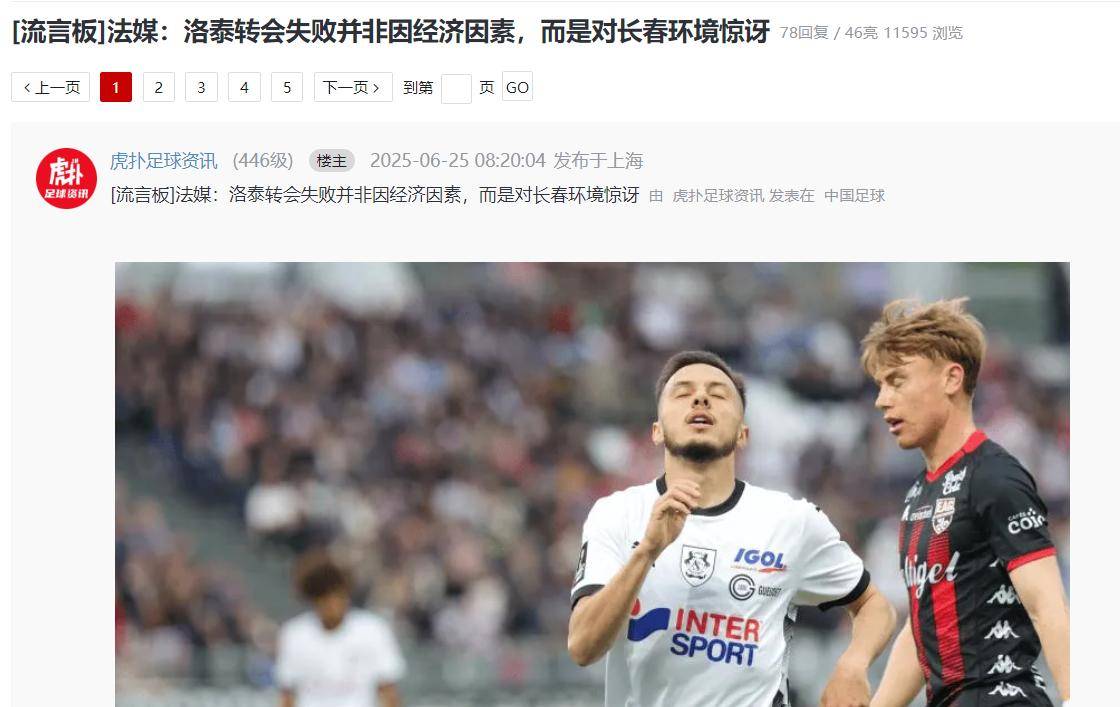Click the post title inside the post body
This screenshot has width=1120, height=707.
375,195
